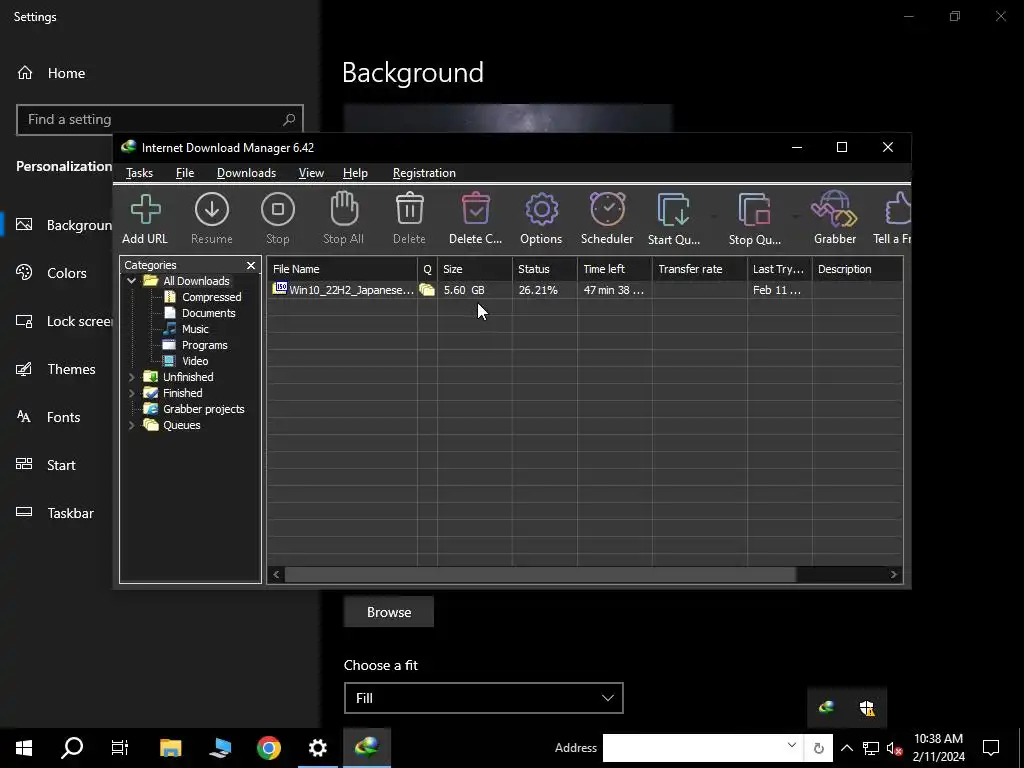This screenshot has width=1024, height=768.
Task: Expand the Queues tree node
Action: pyautogui.click(x=131, y=425)
